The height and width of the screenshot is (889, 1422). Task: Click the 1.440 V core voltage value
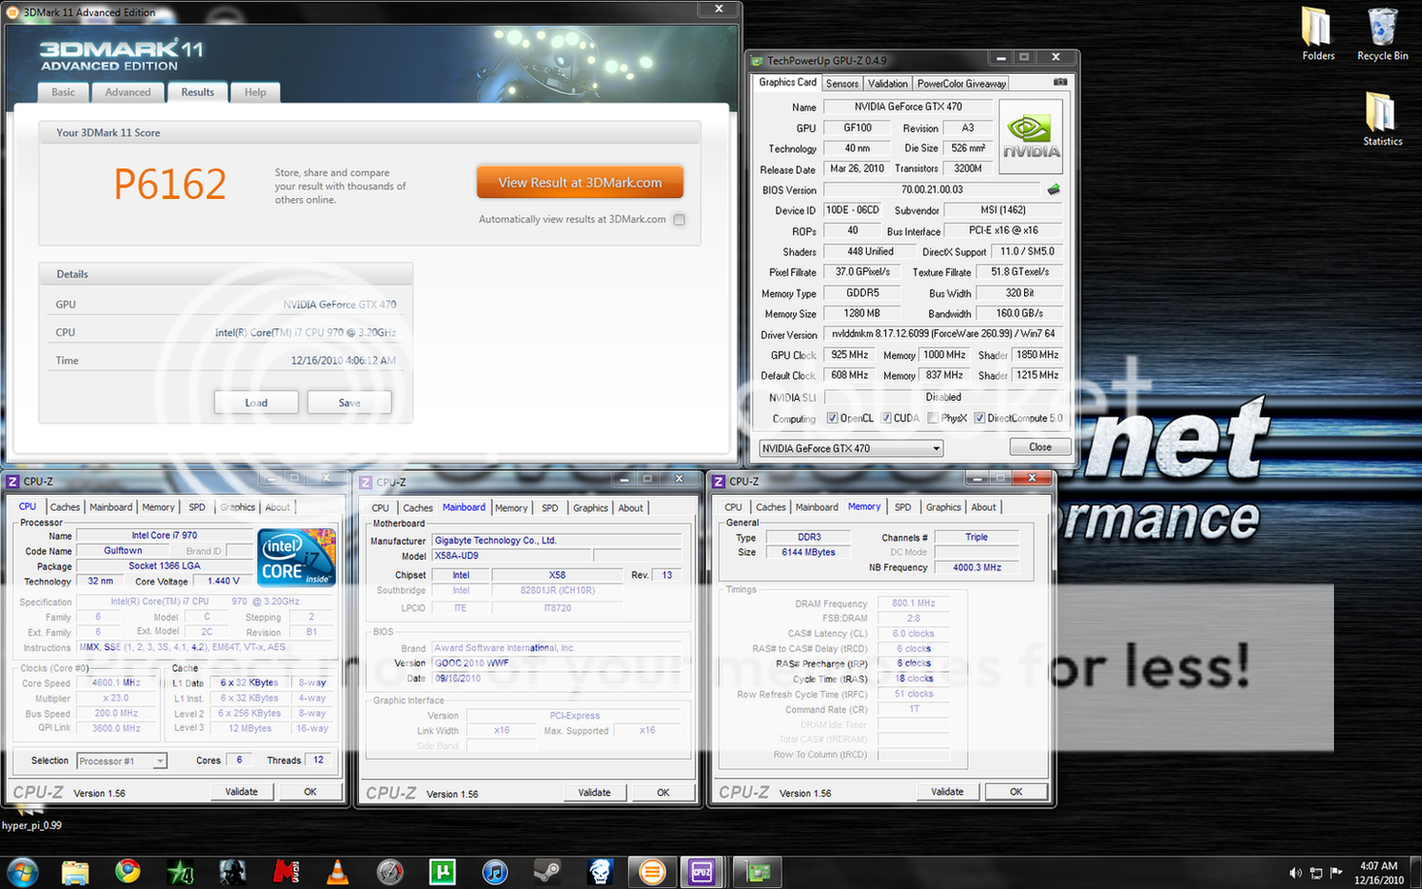pyautogui.click(x=221, y=581)
